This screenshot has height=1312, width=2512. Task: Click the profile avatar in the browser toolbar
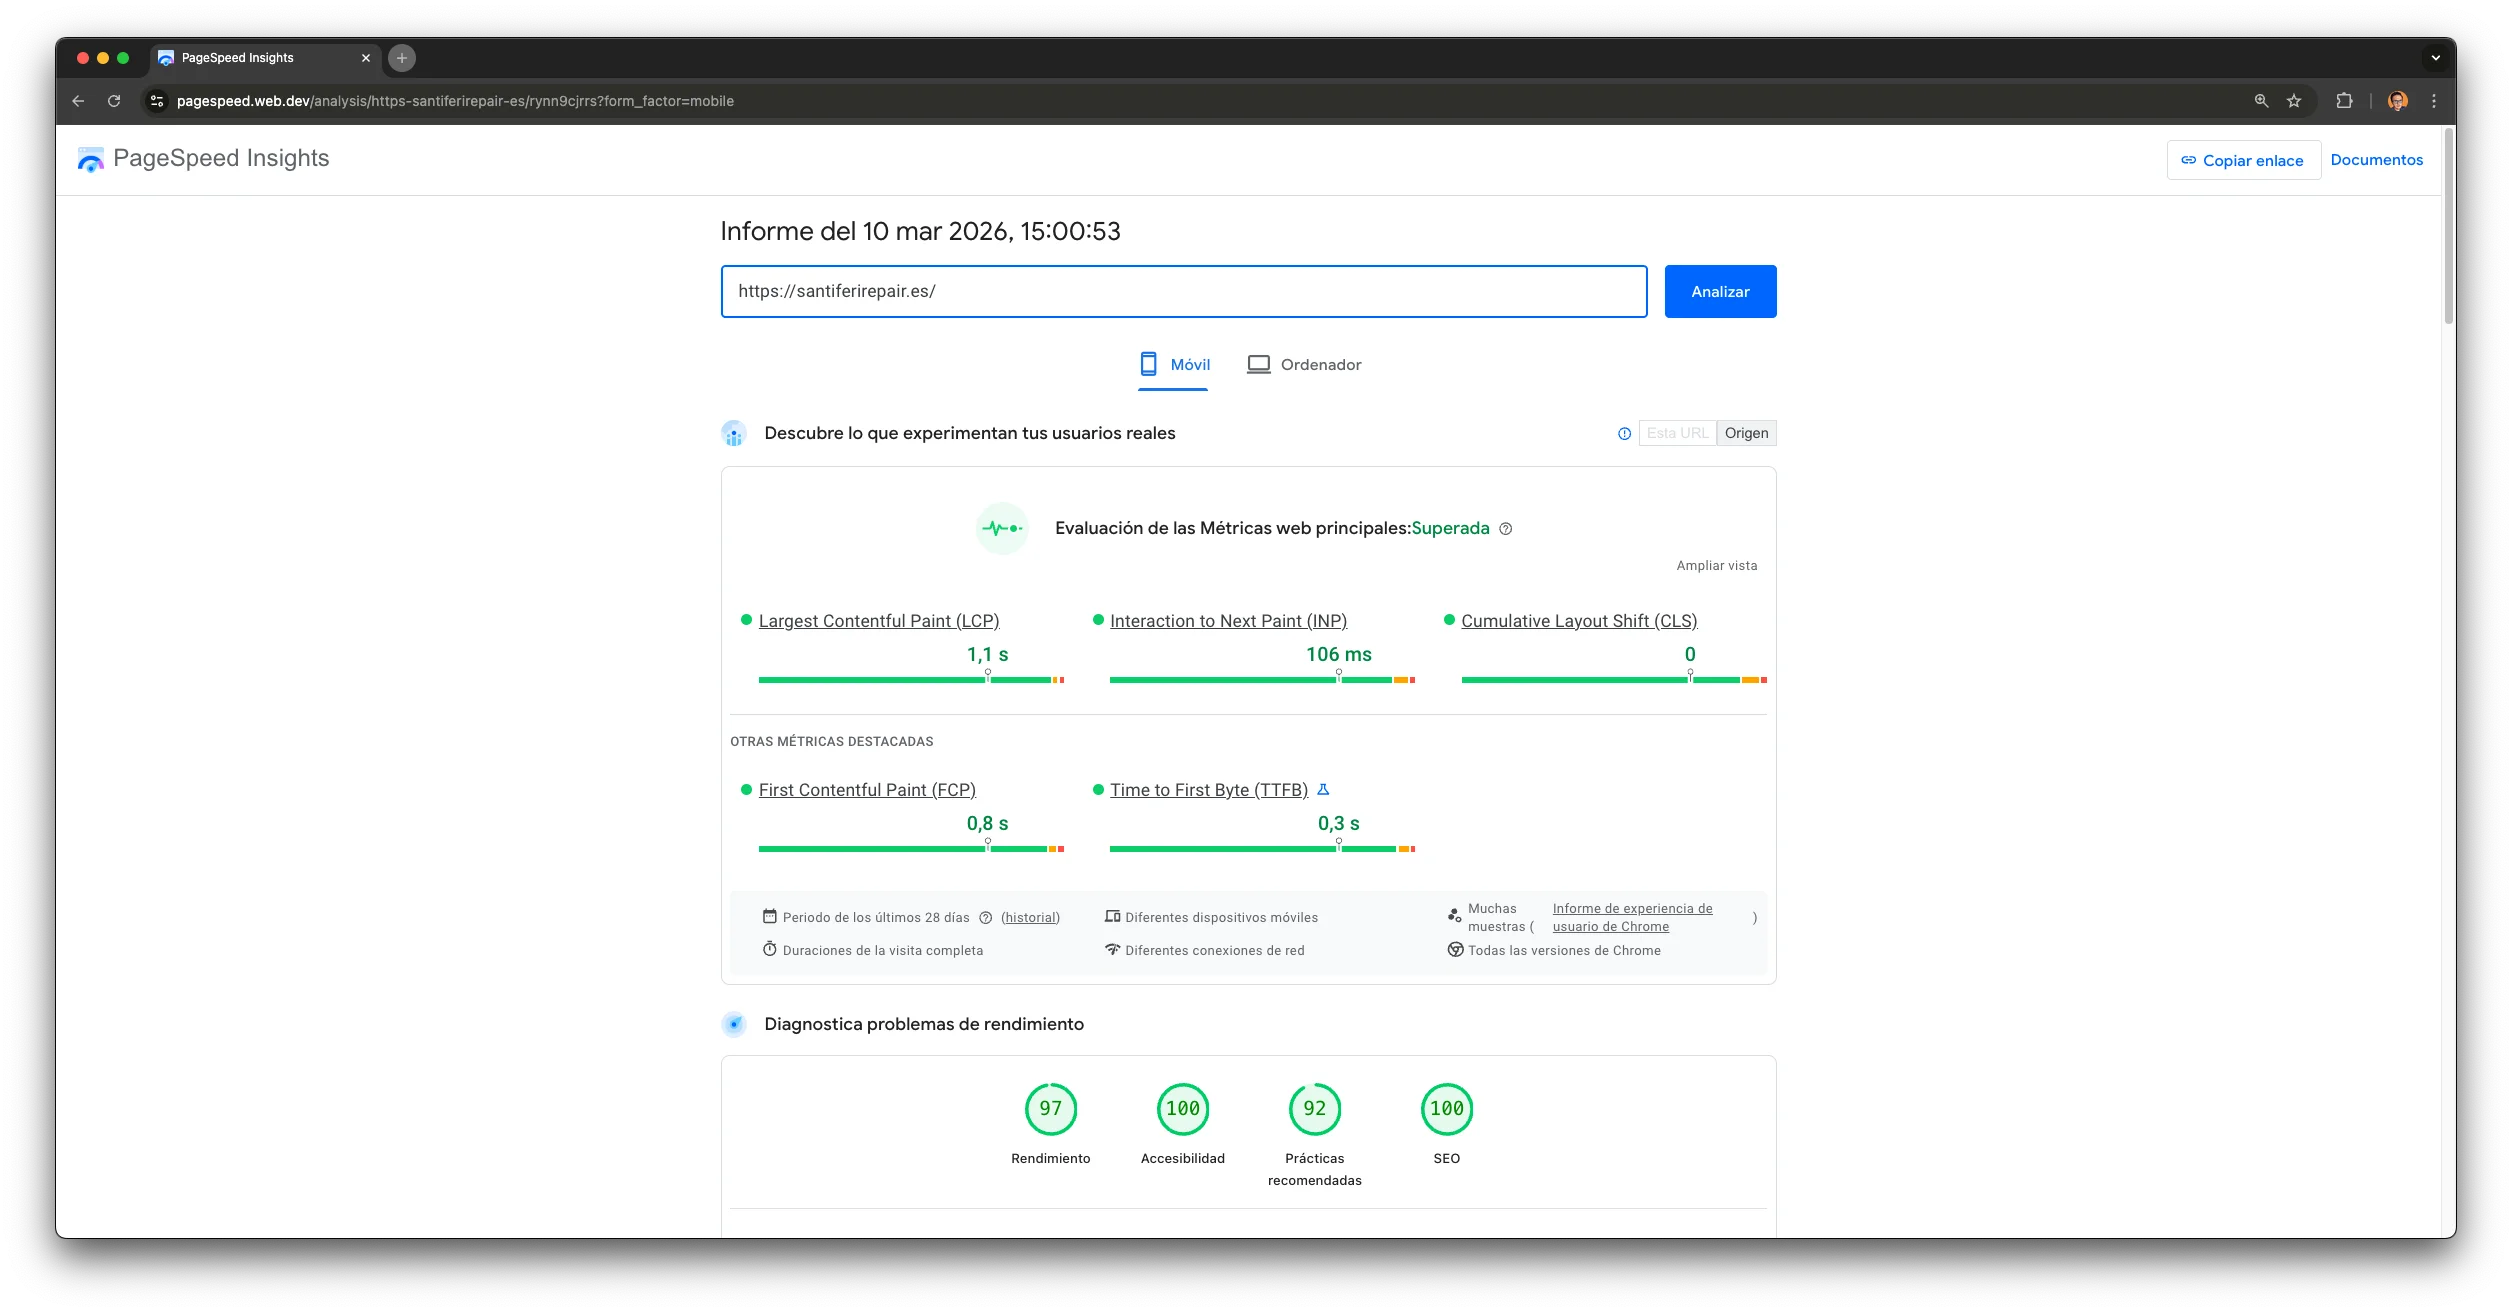tap(2397, 100)
